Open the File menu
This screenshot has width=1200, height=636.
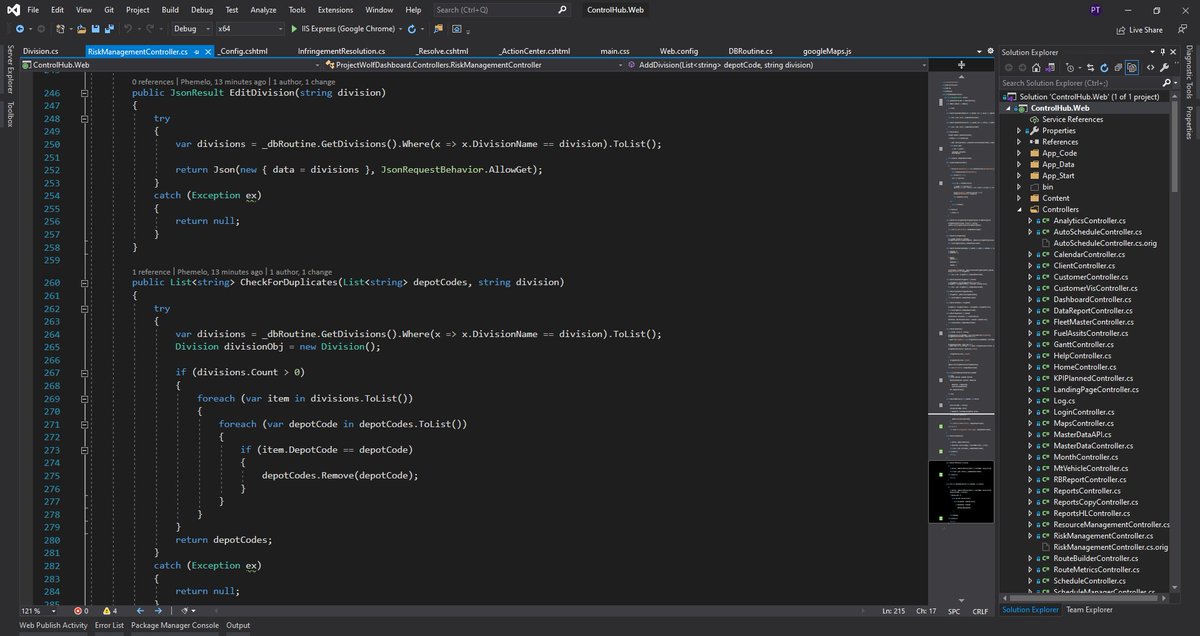click(x=33, y=9)
